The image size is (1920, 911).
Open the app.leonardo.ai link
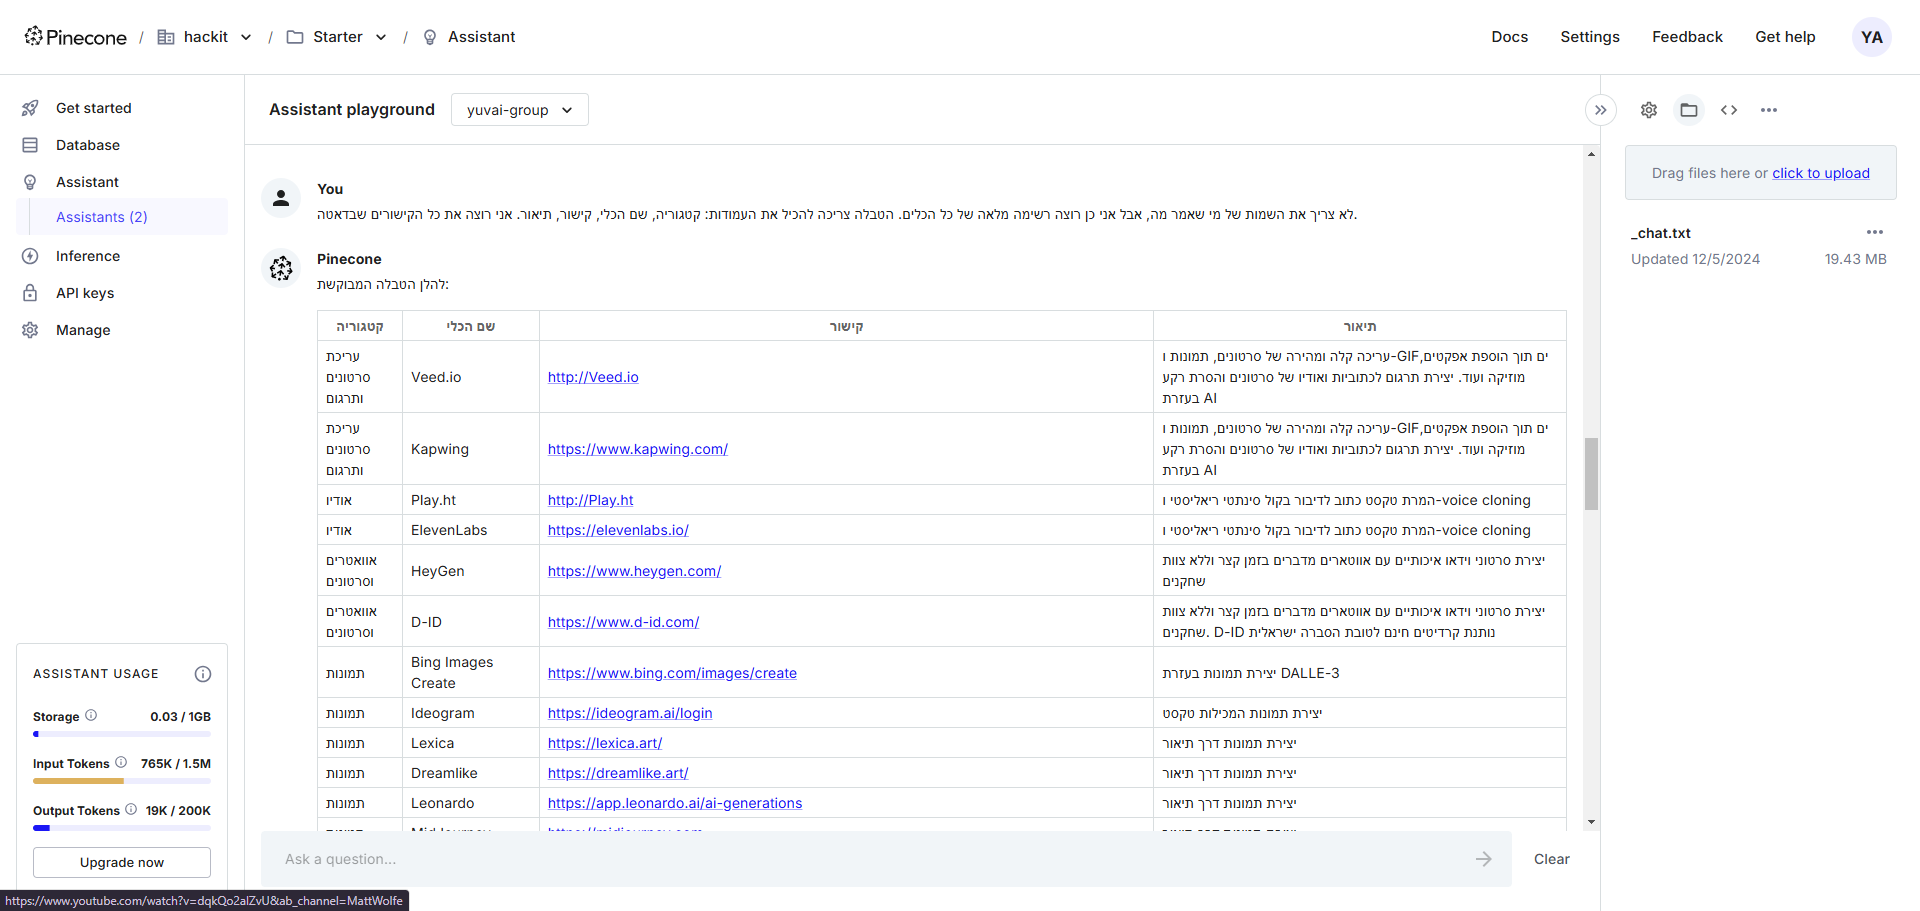pos(675,803)
